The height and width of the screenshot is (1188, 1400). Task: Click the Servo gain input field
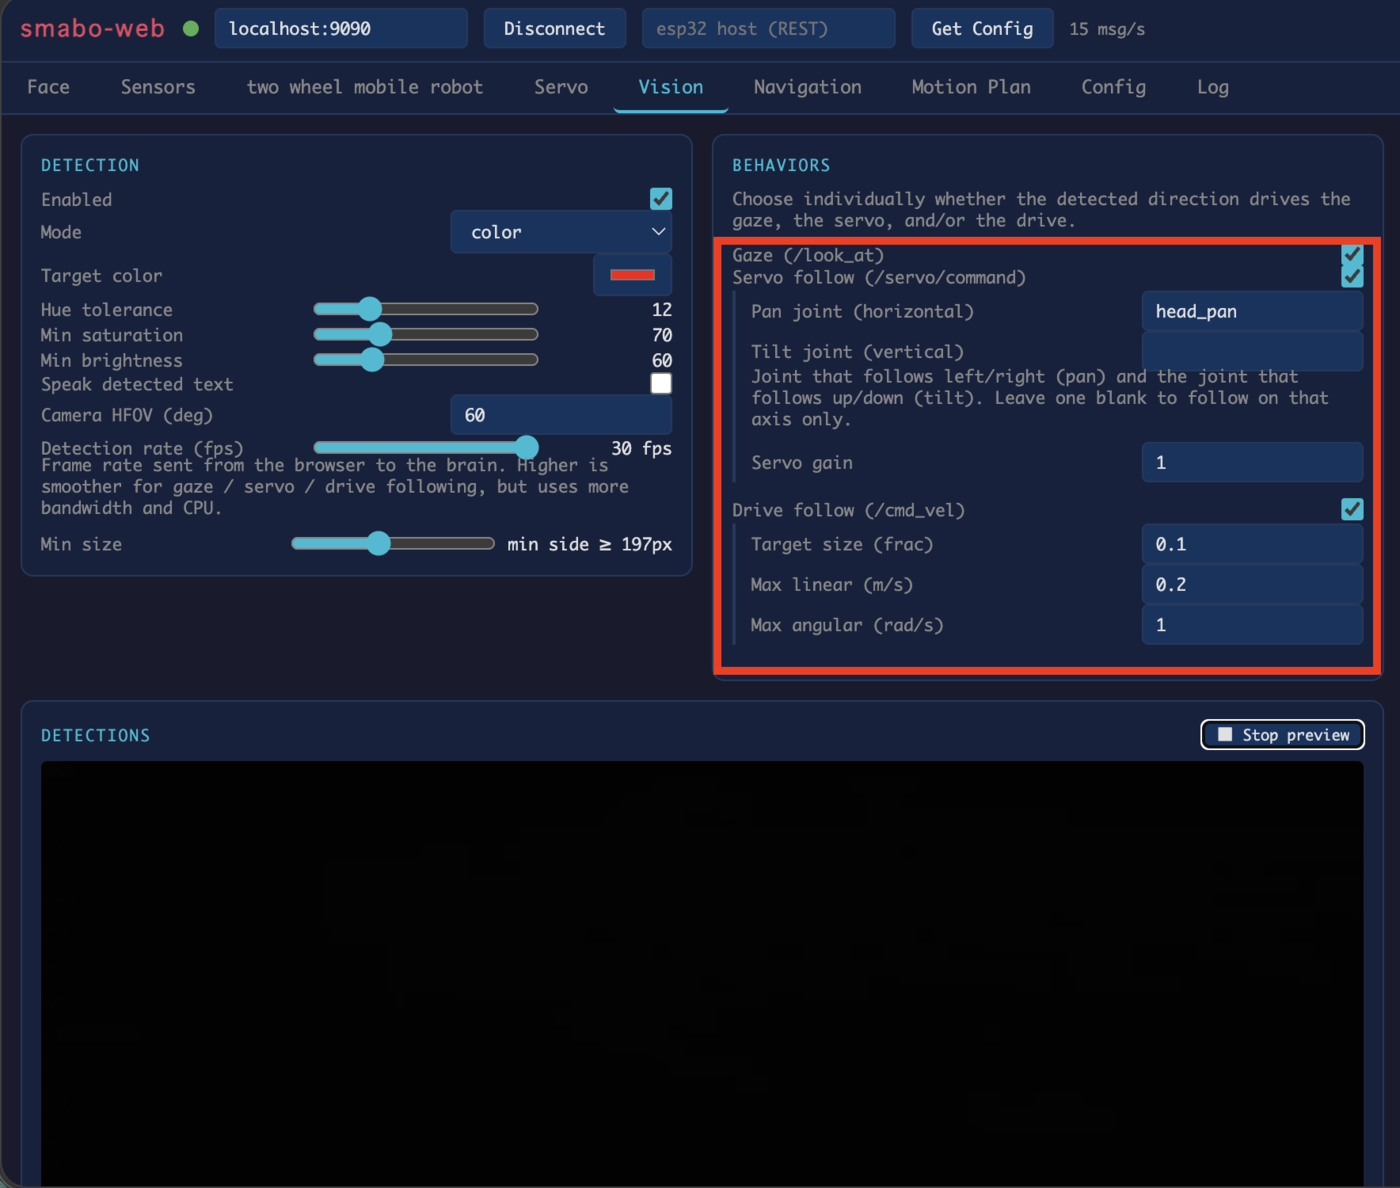pos(1252,462)
